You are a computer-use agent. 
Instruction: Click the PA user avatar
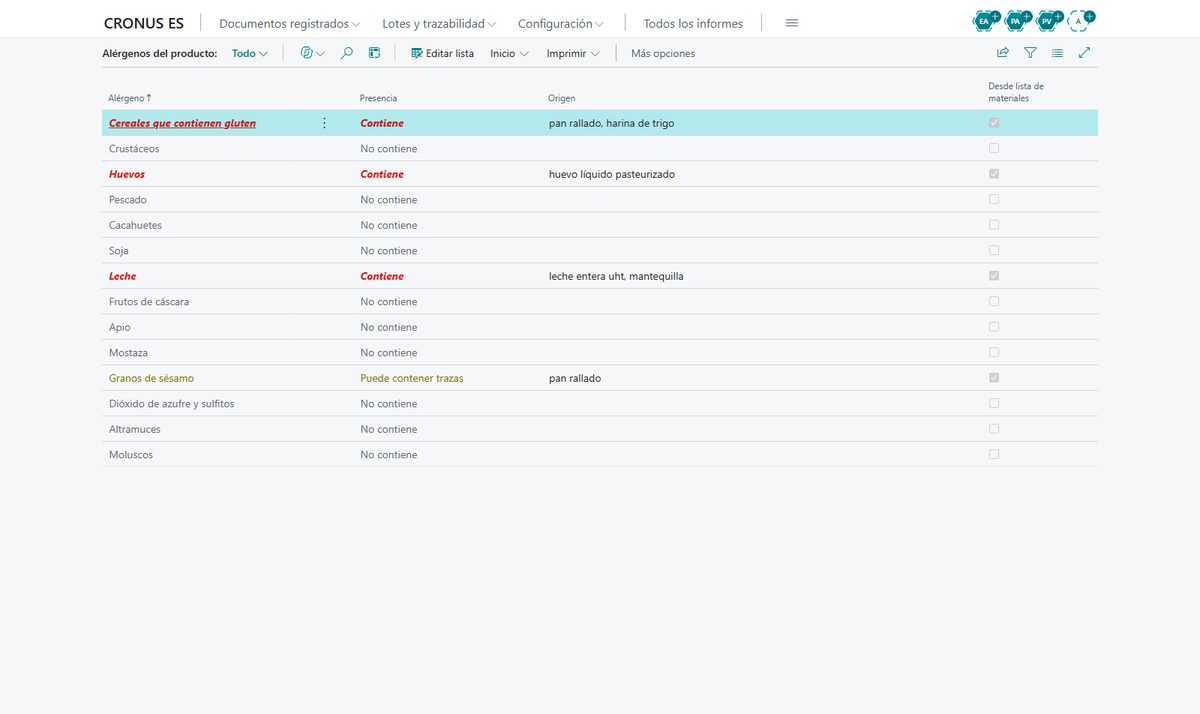[x=1016, y=21]
